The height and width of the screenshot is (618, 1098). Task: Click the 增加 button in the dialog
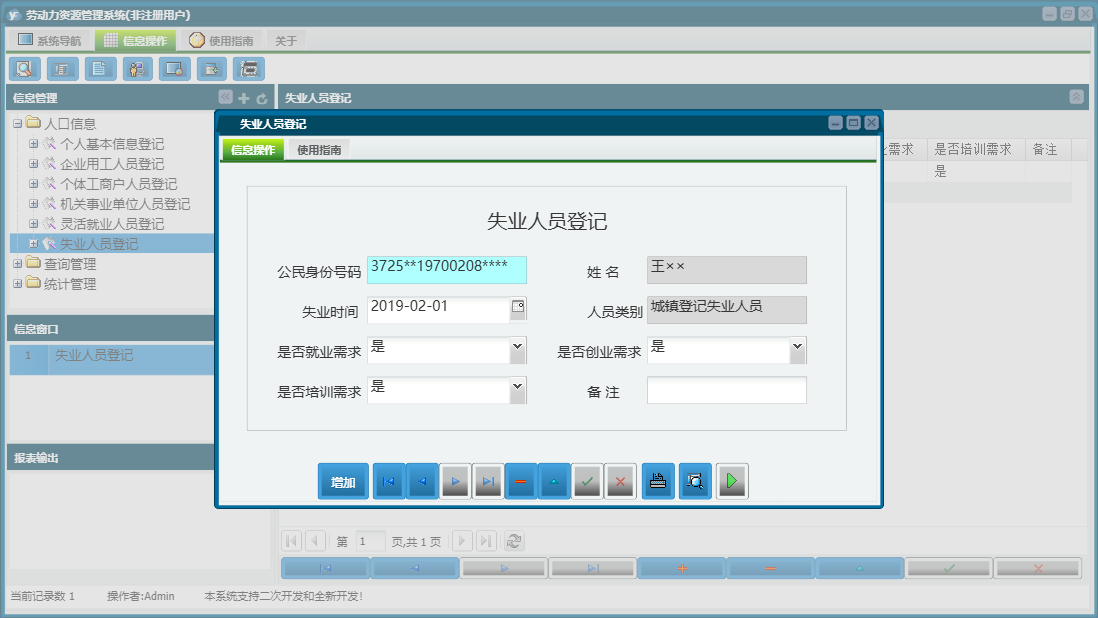[x=342, y=481]
